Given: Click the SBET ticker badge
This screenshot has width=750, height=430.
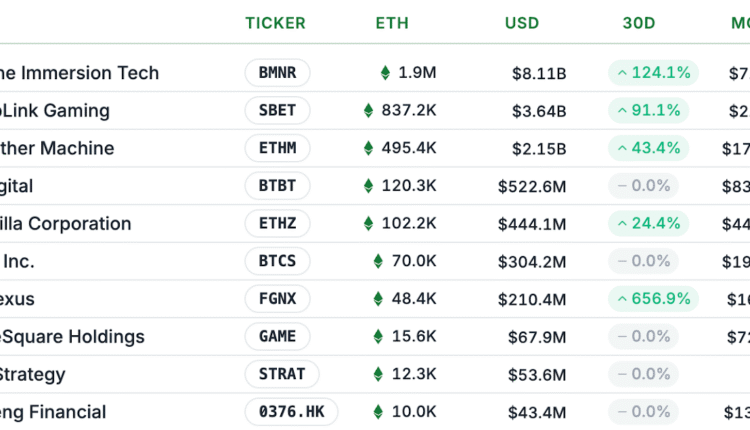Looking at the screenshot, I should click(277, 111).
